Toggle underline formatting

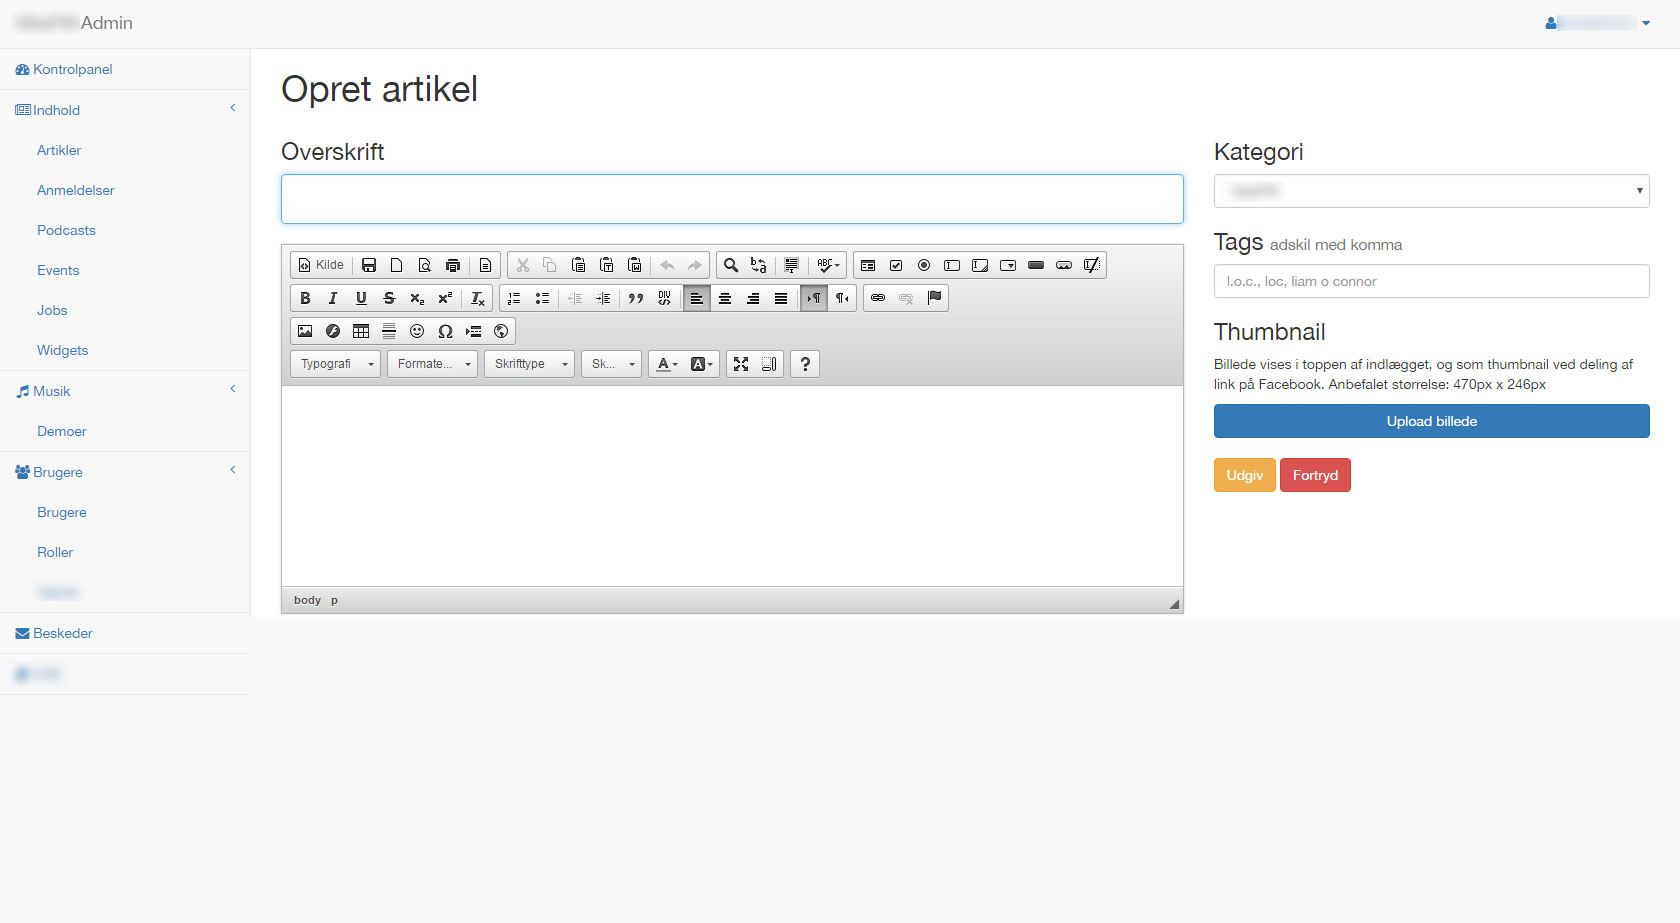(361, 298)
